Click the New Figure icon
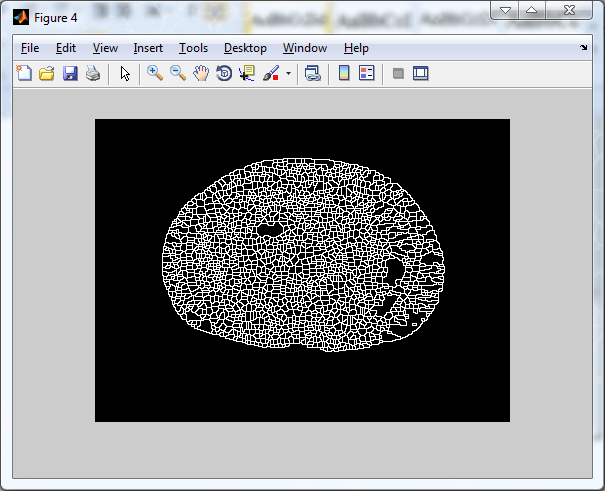The image size is (605, 491). coord(24,73)
